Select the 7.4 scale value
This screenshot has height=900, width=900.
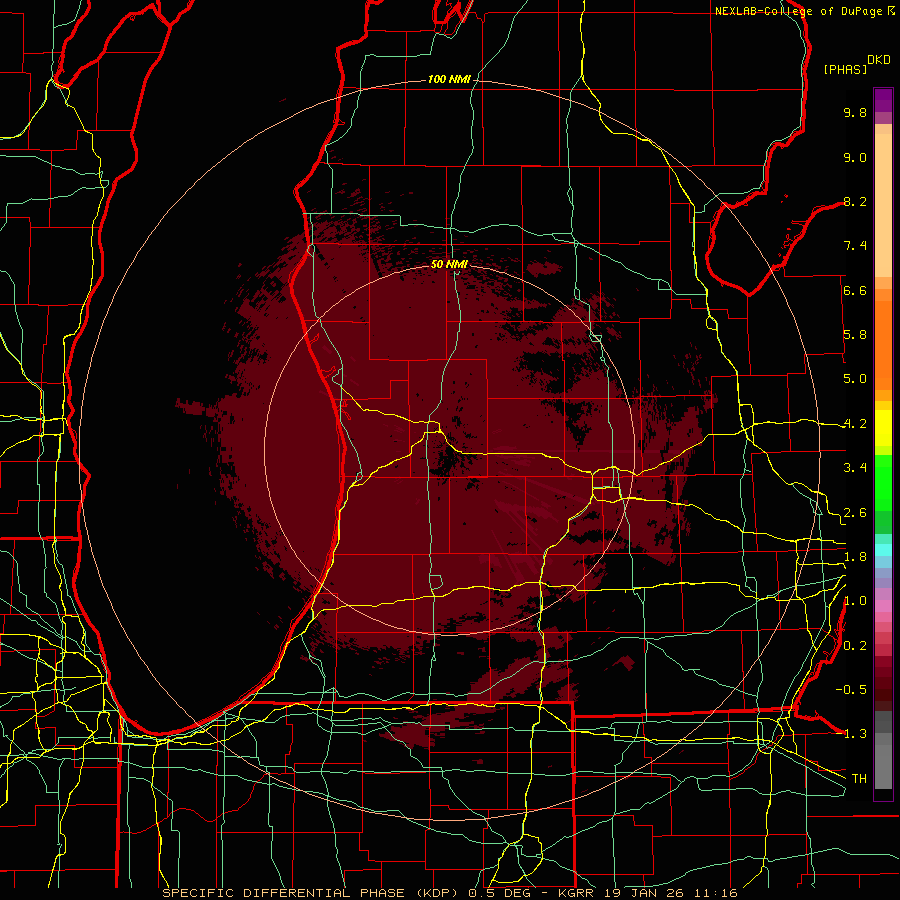click(855, 246)
